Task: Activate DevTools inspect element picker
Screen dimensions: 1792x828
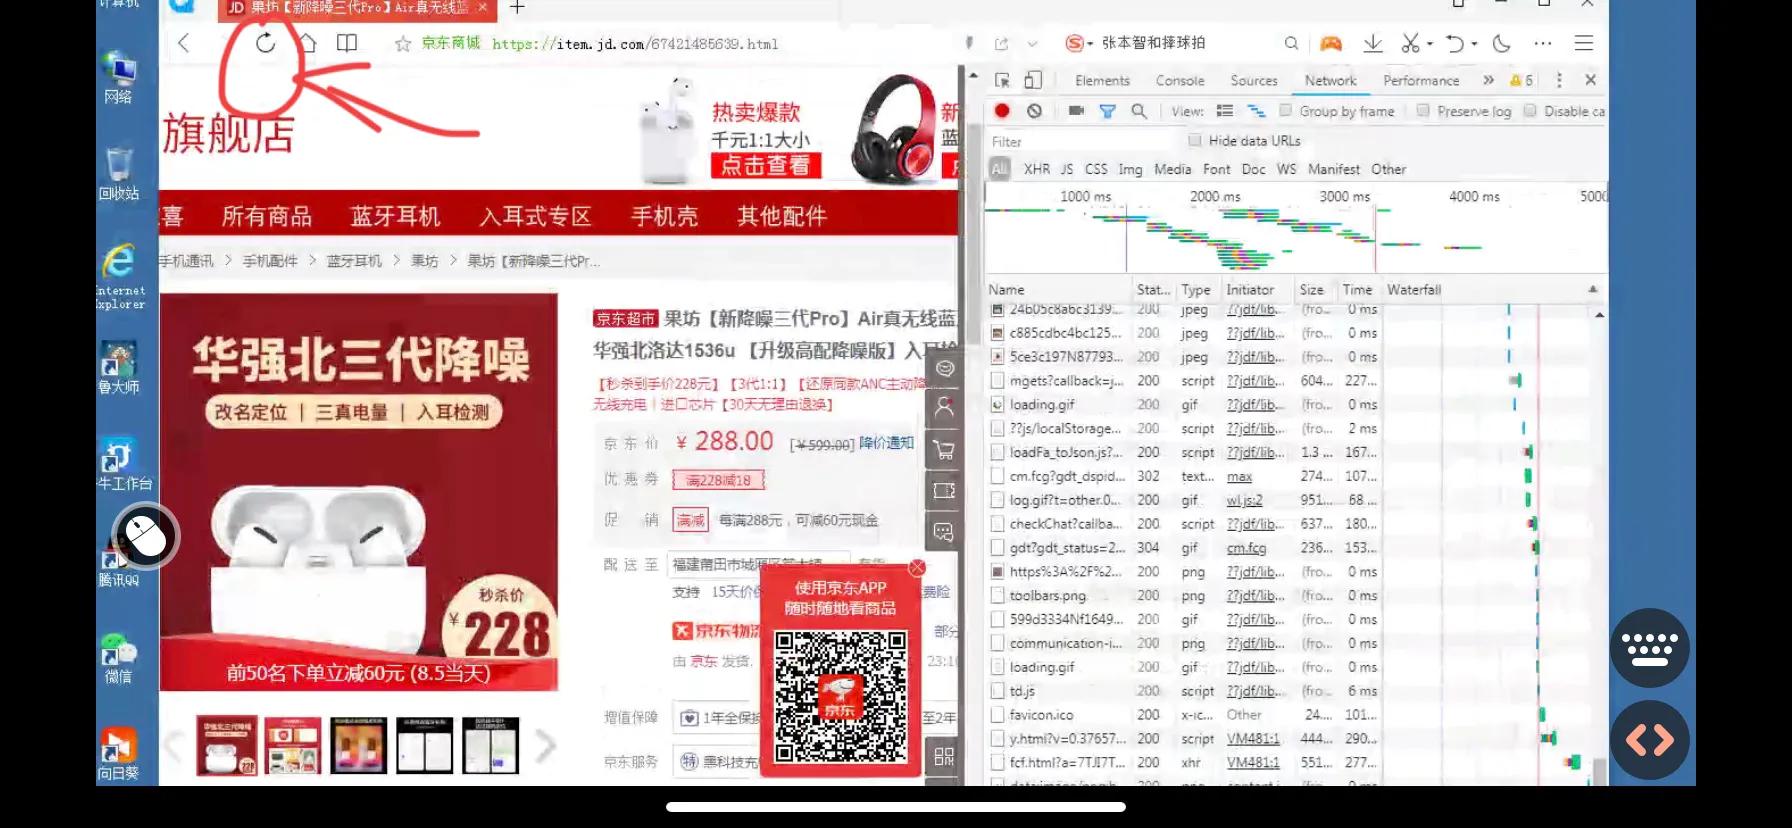Action: coord(1002,80)
